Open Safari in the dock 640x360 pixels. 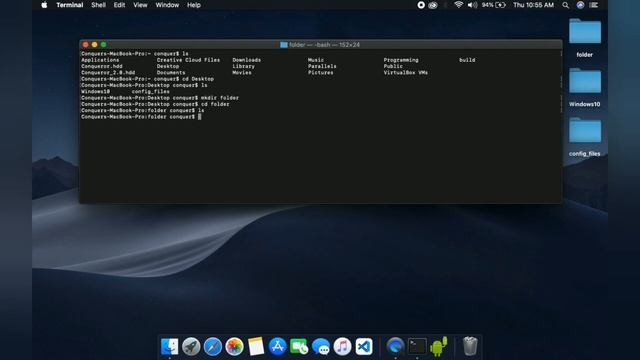pos(213,347)
